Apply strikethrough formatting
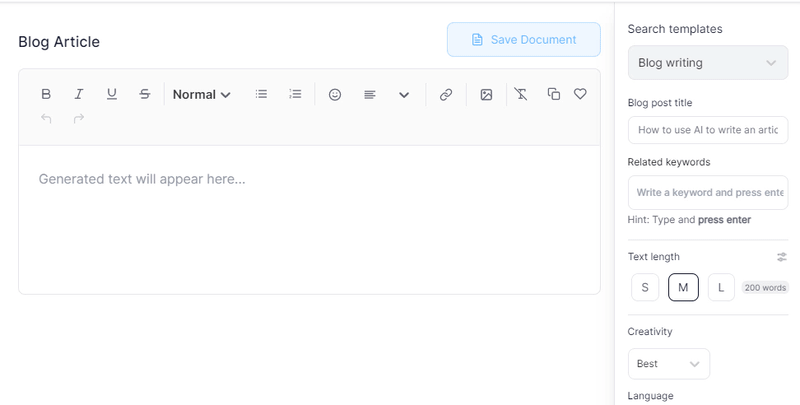 (145, 94)
